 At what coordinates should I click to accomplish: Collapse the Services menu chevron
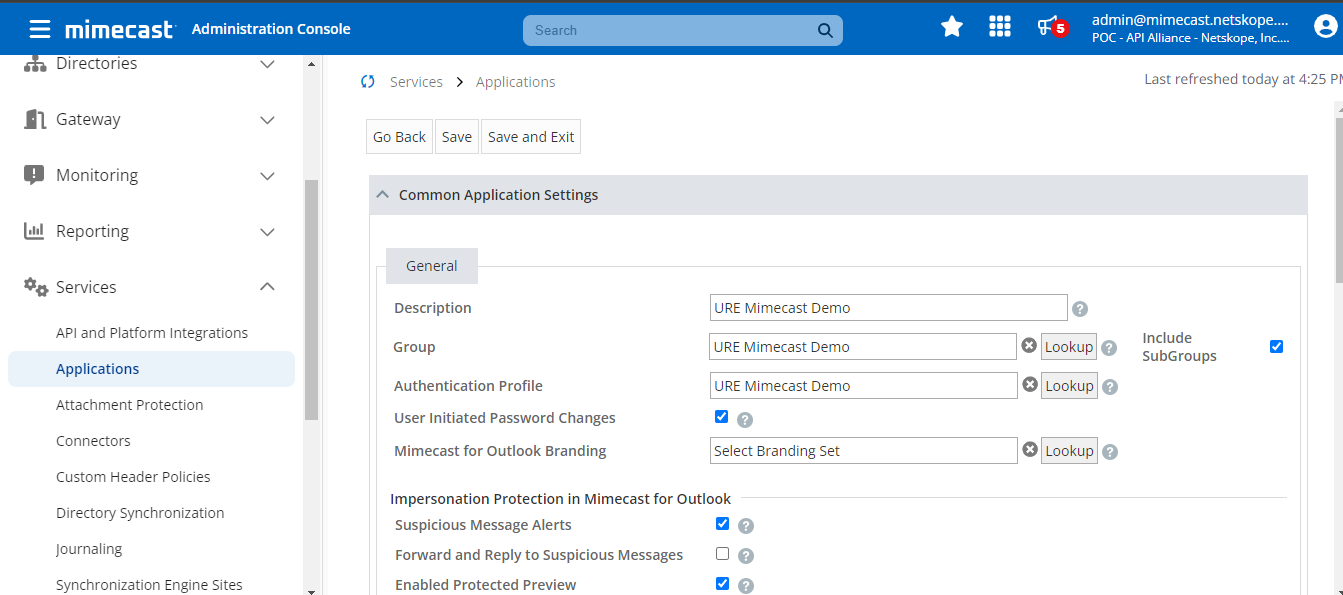(x=267, y=287)
